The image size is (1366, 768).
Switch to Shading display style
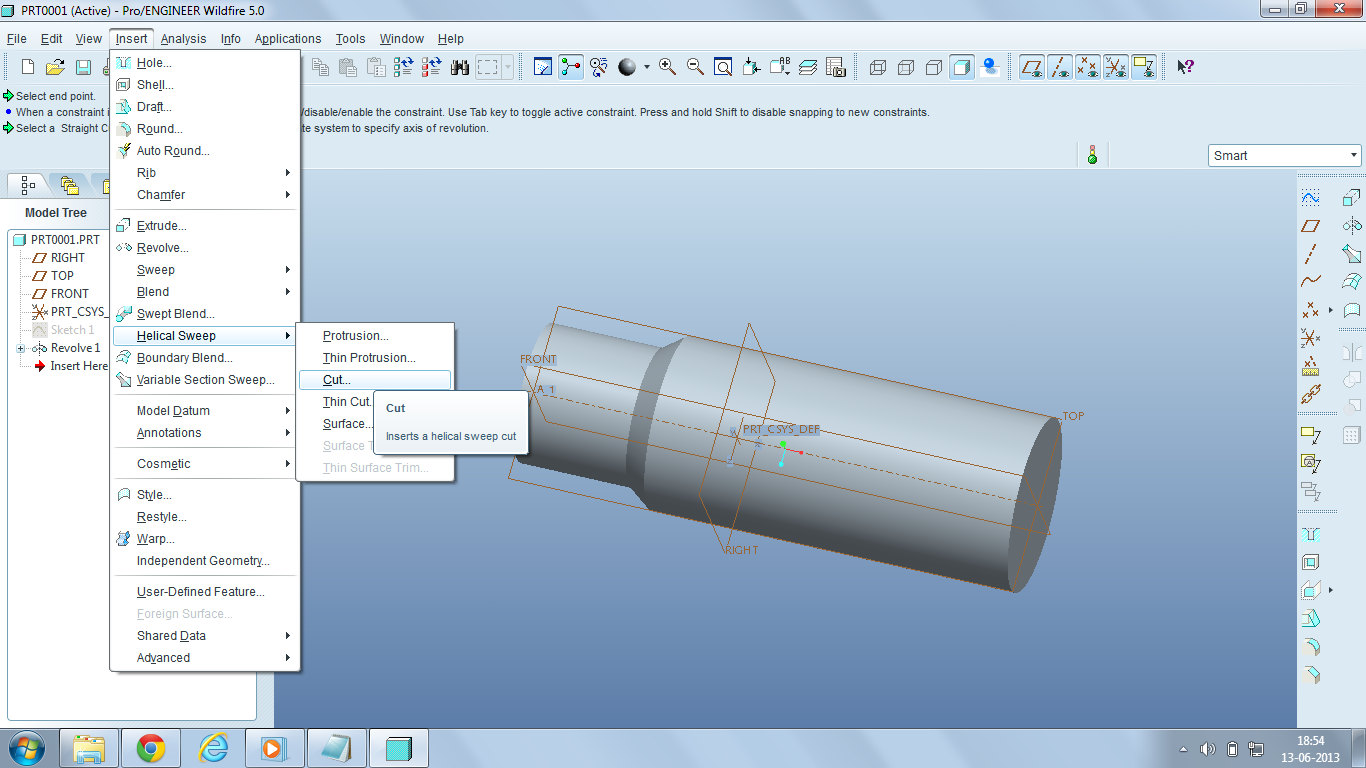(962, 67)
